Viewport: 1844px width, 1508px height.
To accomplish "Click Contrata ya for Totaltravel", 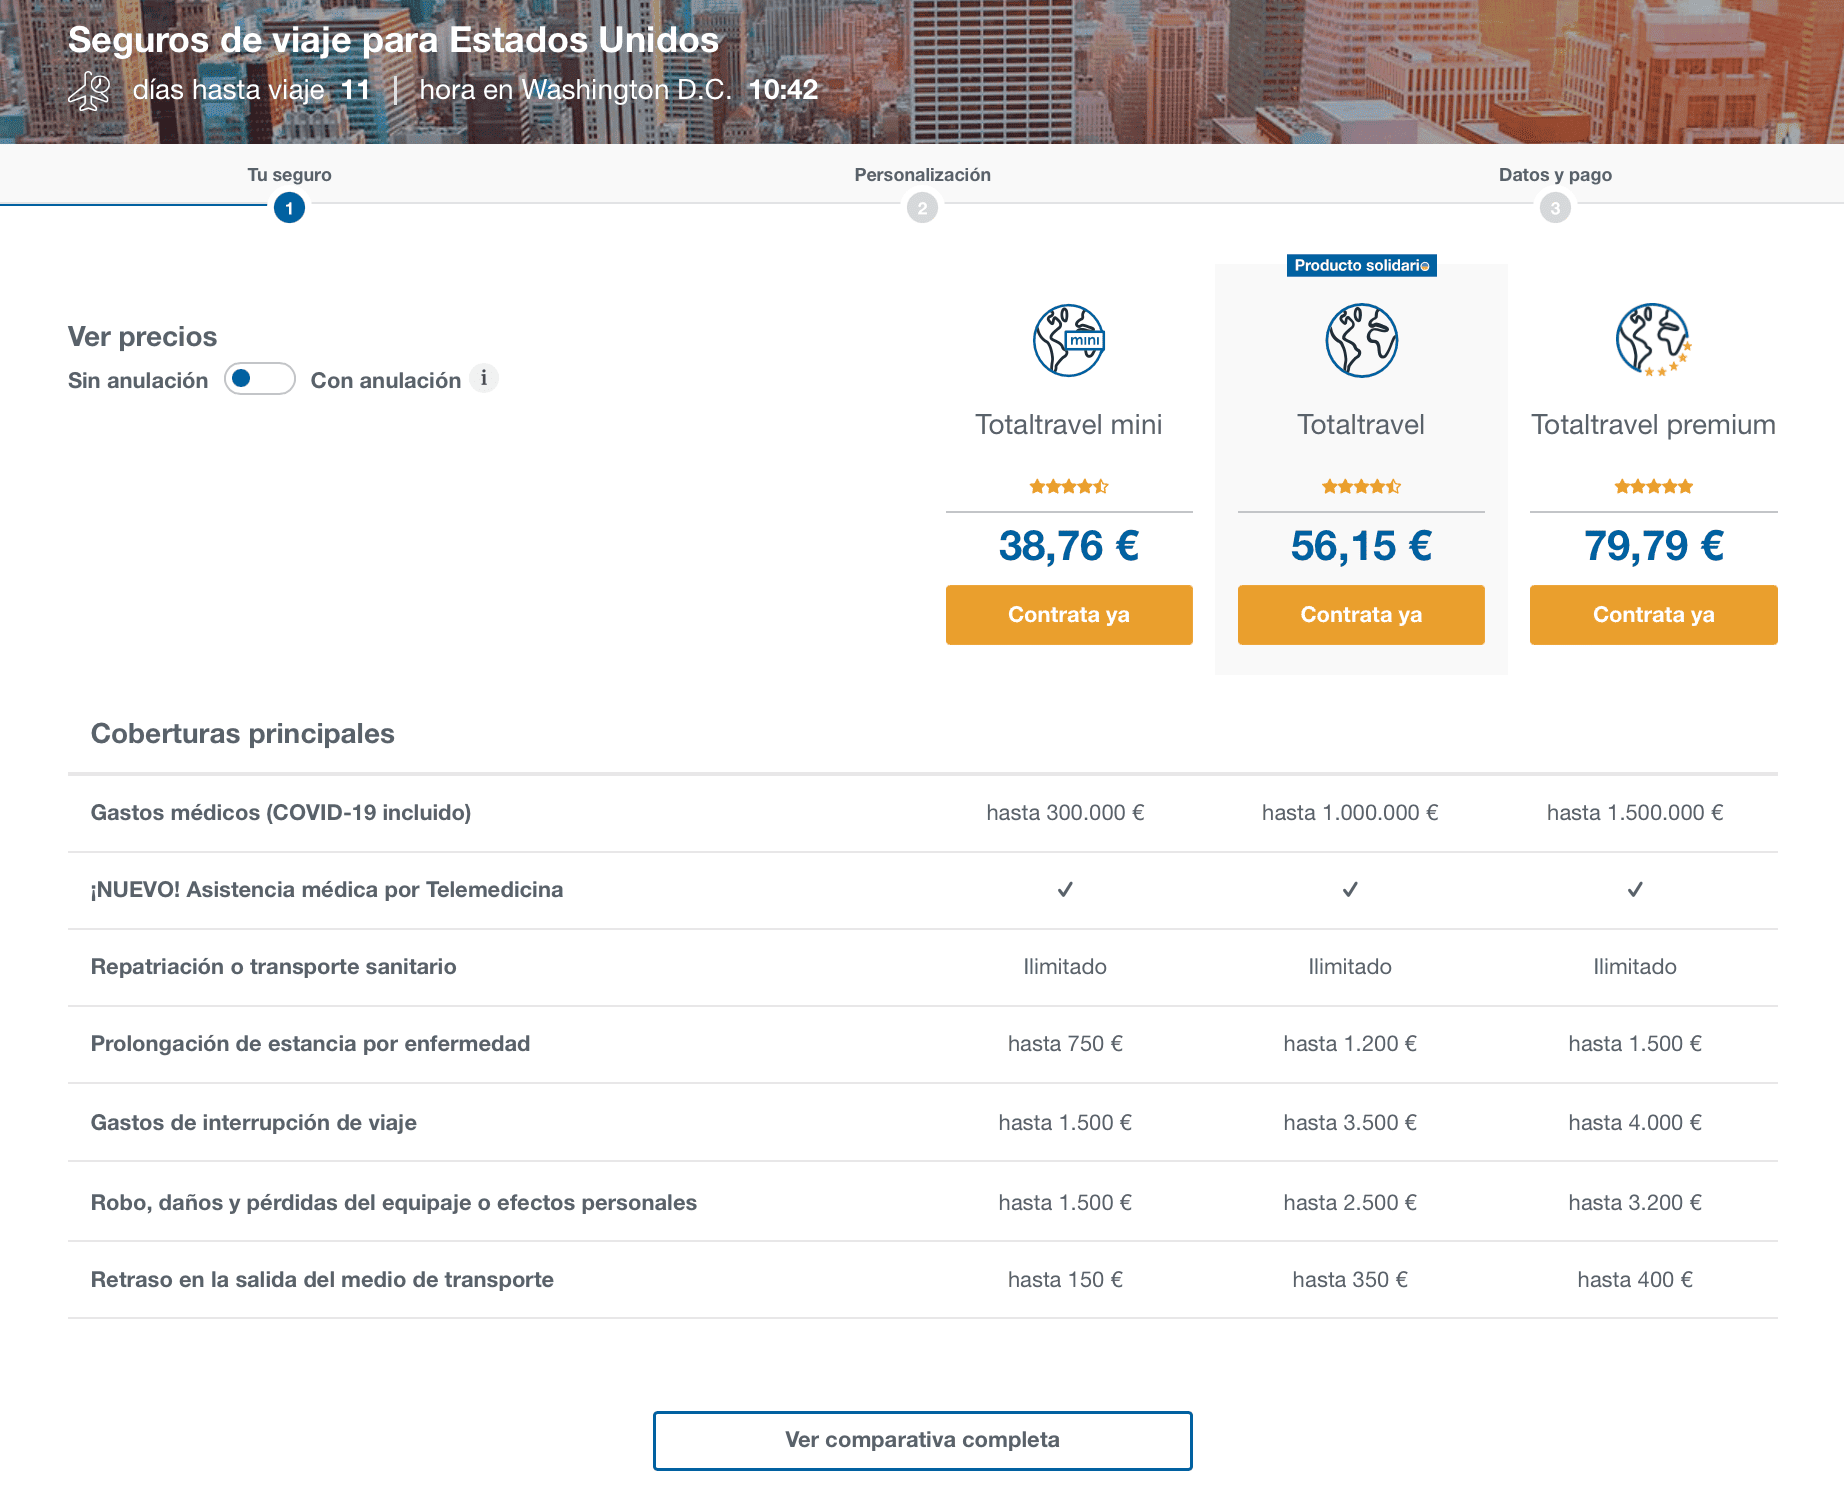I will [1361, 615].
